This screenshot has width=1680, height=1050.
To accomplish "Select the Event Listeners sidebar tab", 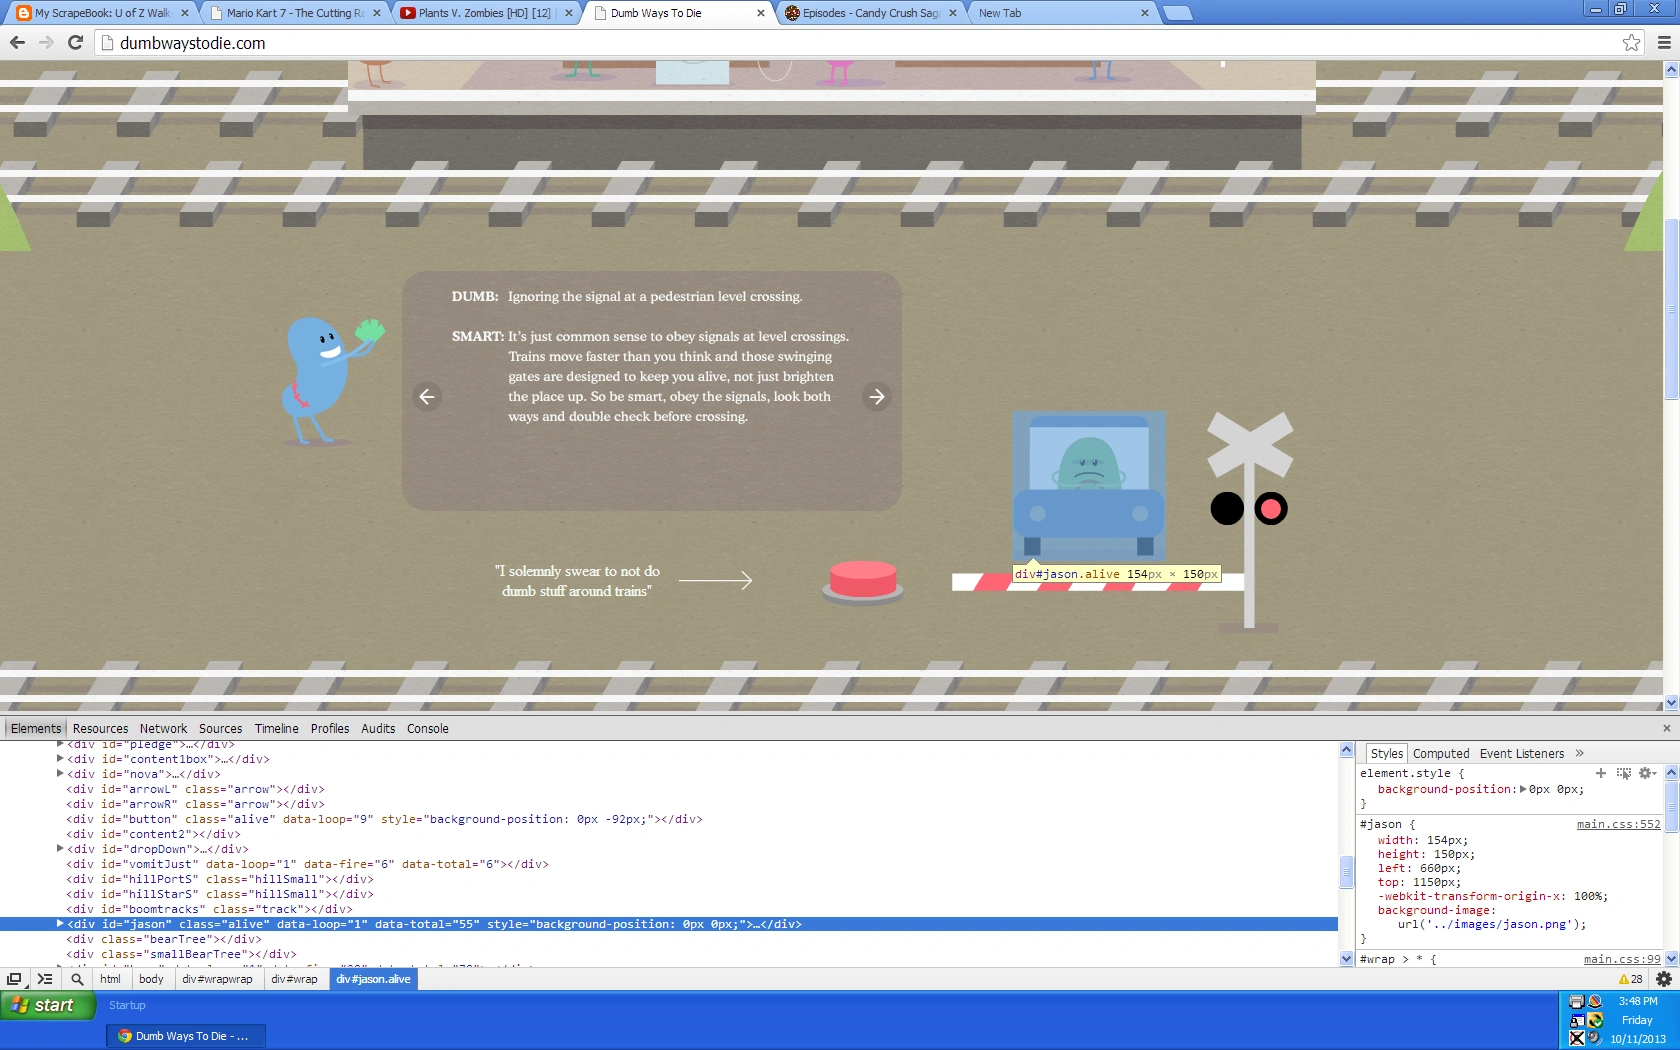I will coord(1522,753).
